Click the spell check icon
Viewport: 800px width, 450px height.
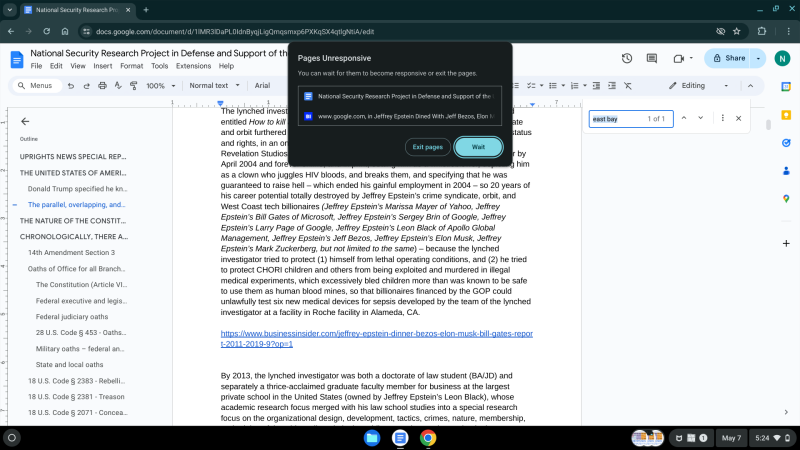pos(118,86)
